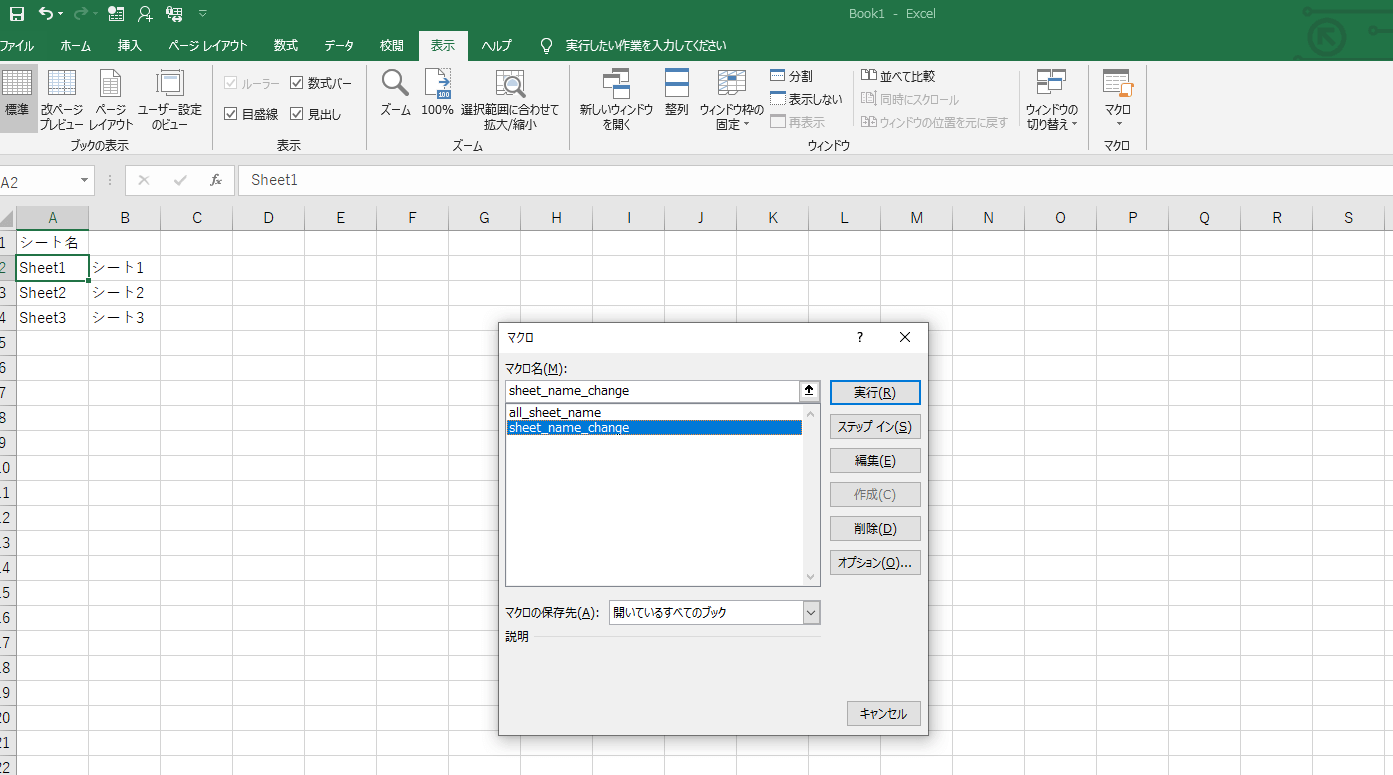The height and width of the screenshot is (775, 1393).
Task: Toggle the 見出し headings checkbox
Action: point(297,114)
